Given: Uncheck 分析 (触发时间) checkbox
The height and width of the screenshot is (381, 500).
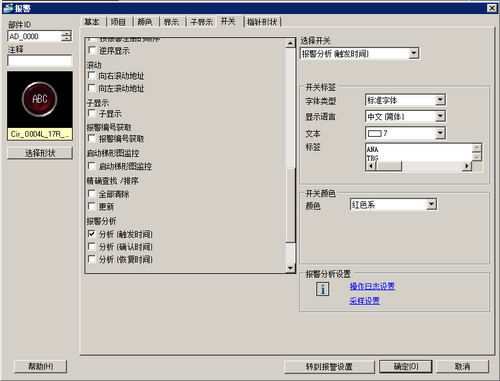Looking at the screenshot, I should 92,234.
